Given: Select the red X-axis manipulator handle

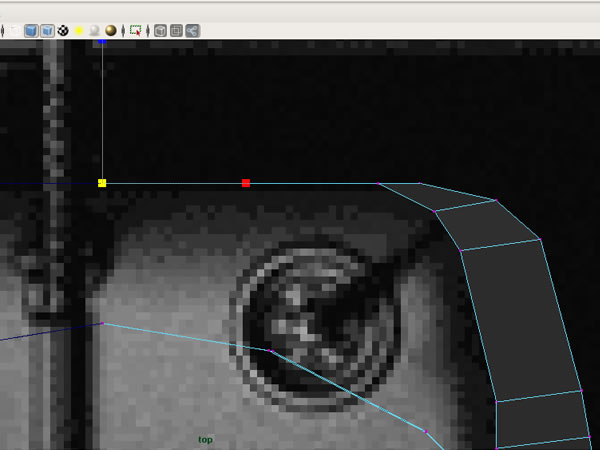Looking at the screenshot, I should (x=246, y=183).
